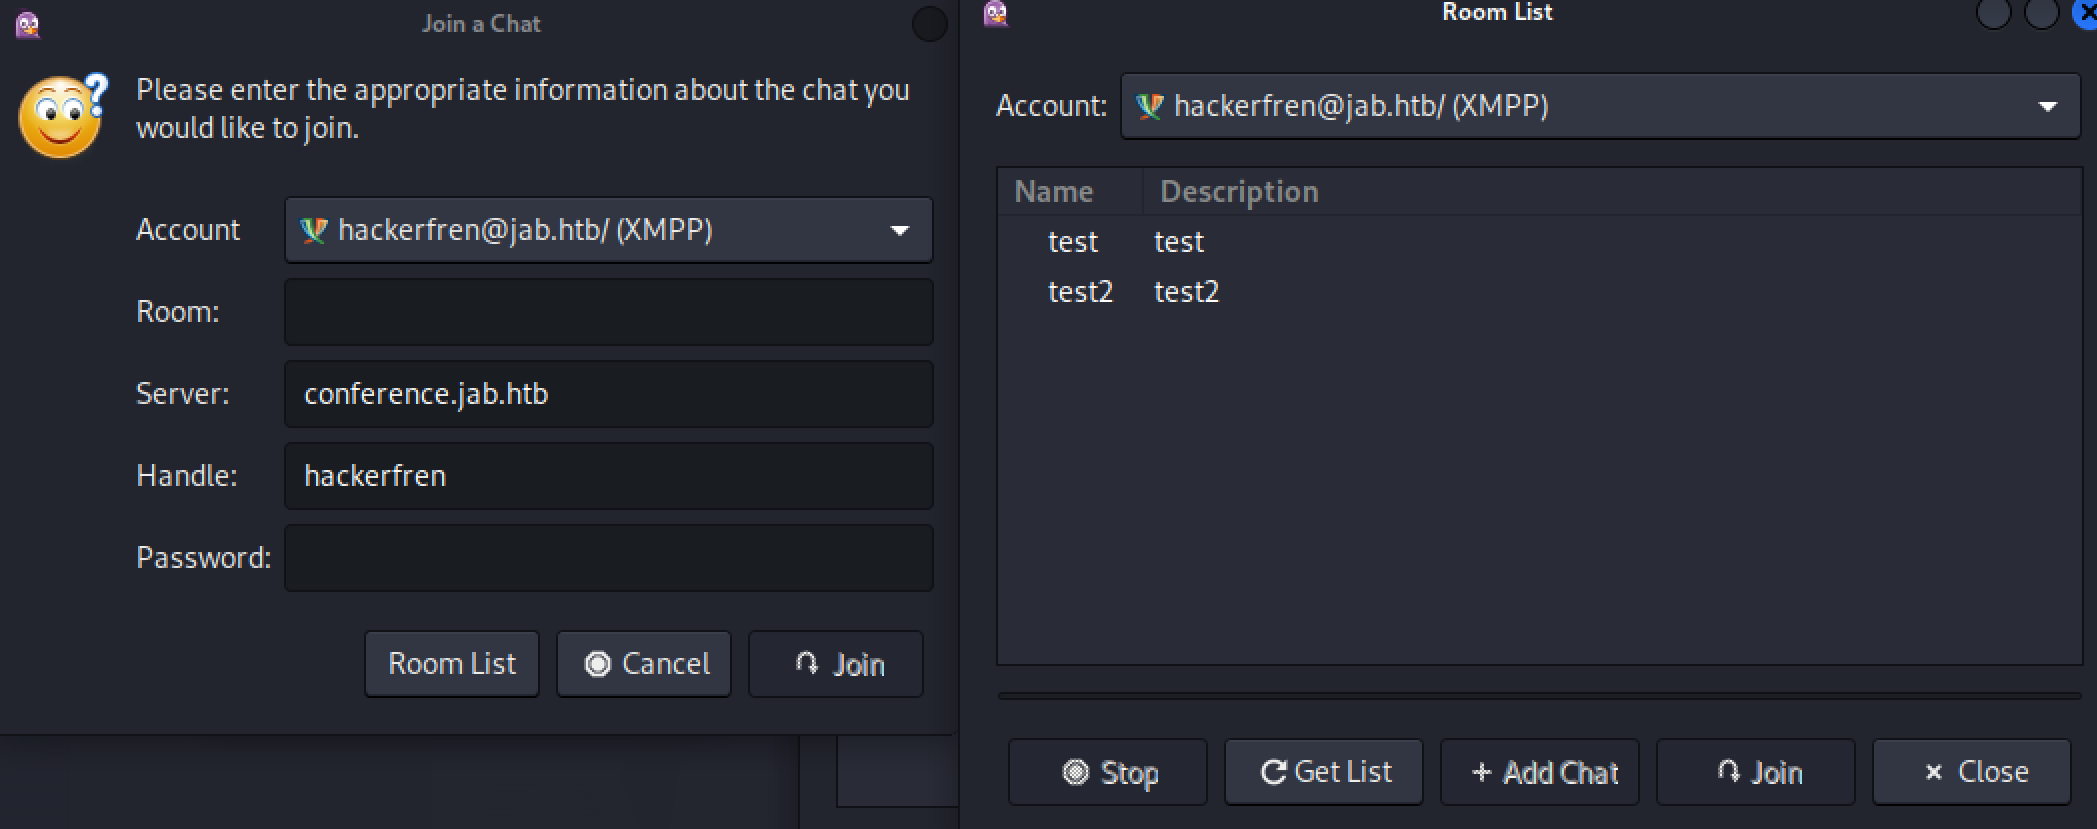Viewport: 2097px width, 829px height.
Task: Open Account dropdown in Join a Chat dialog
Action: coord(608,230)
